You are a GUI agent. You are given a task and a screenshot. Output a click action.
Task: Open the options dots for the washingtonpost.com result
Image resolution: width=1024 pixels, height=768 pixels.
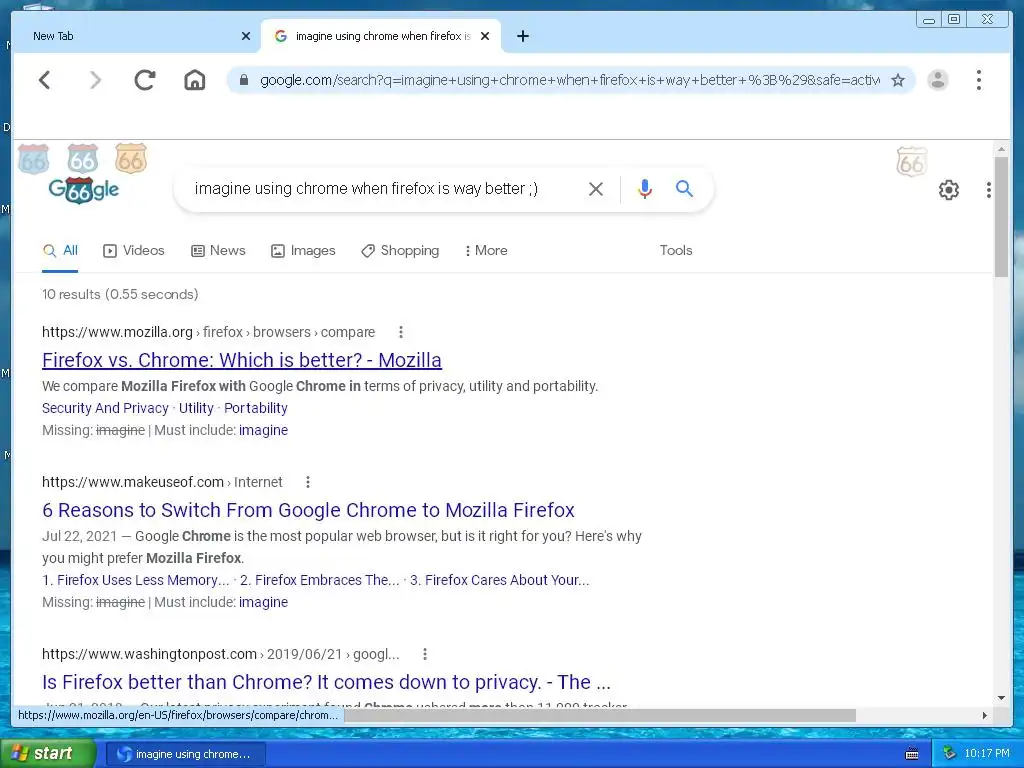point(424,654)
